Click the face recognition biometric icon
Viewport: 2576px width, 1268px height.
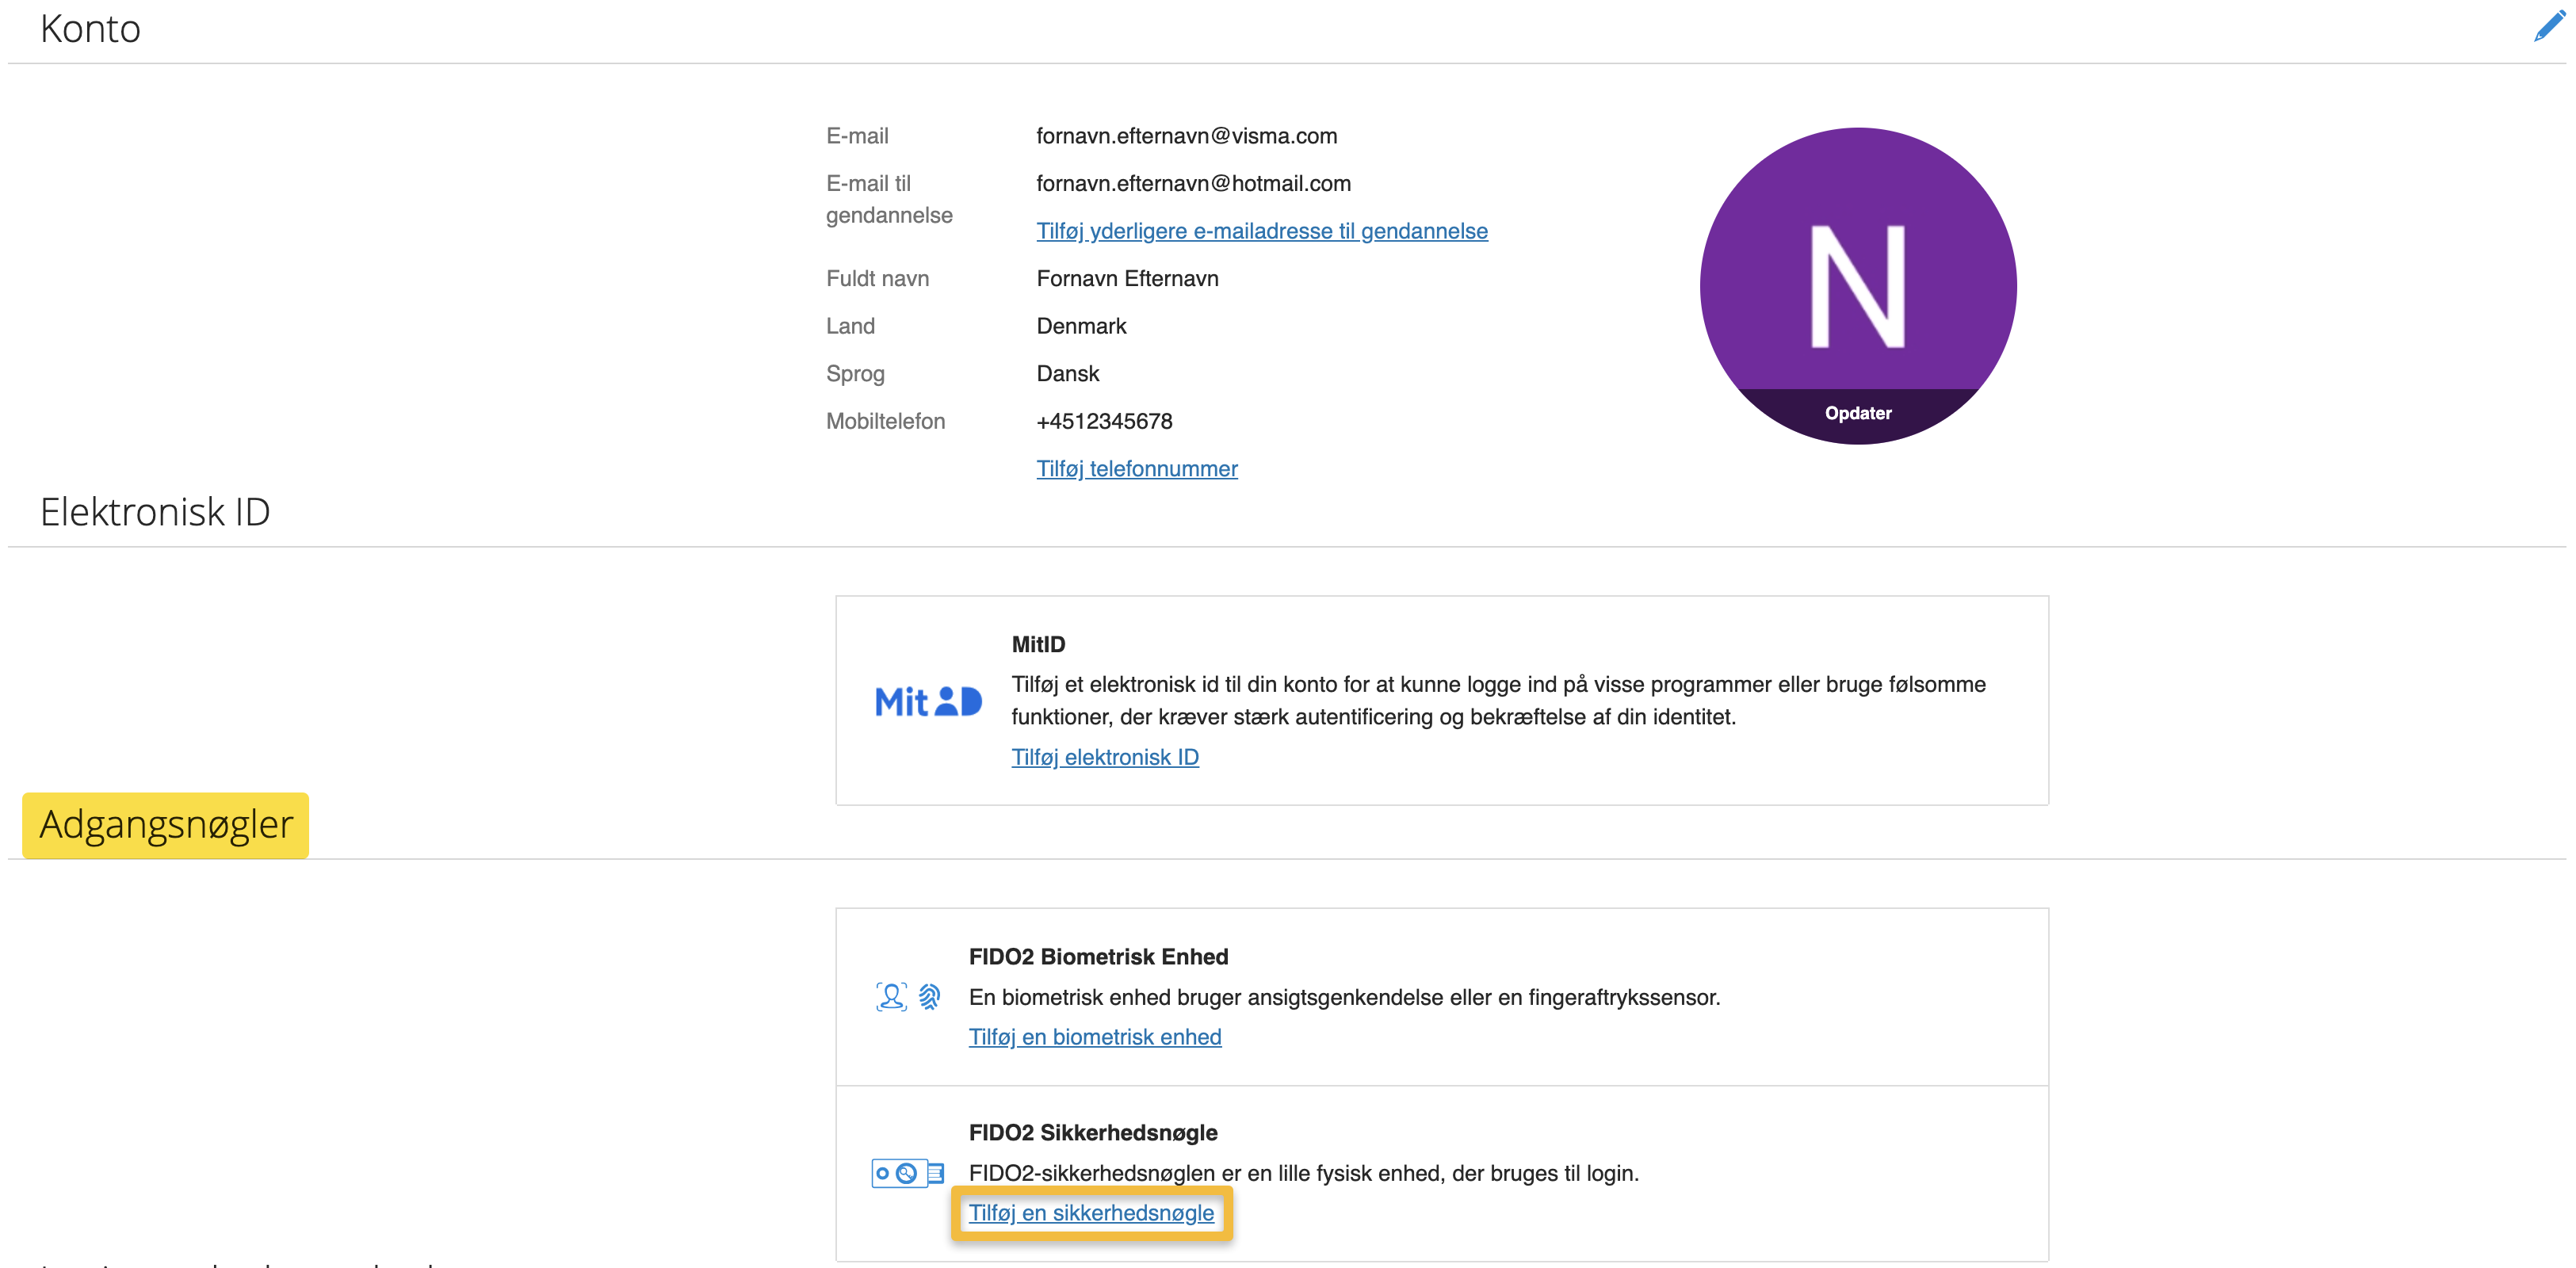890,996
